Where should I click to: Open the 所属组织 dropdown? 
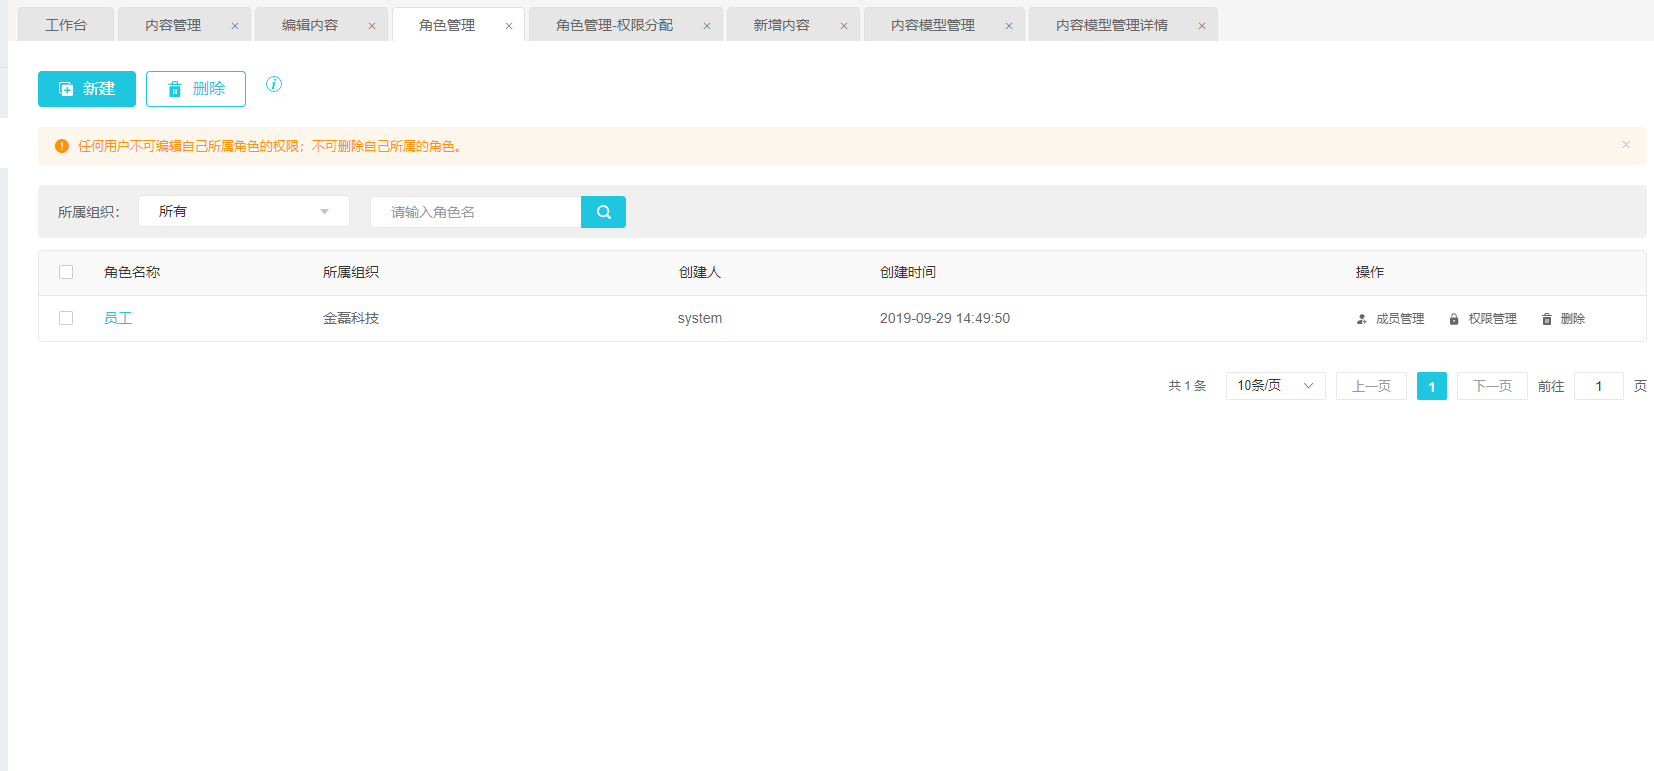tap(244, 211)
